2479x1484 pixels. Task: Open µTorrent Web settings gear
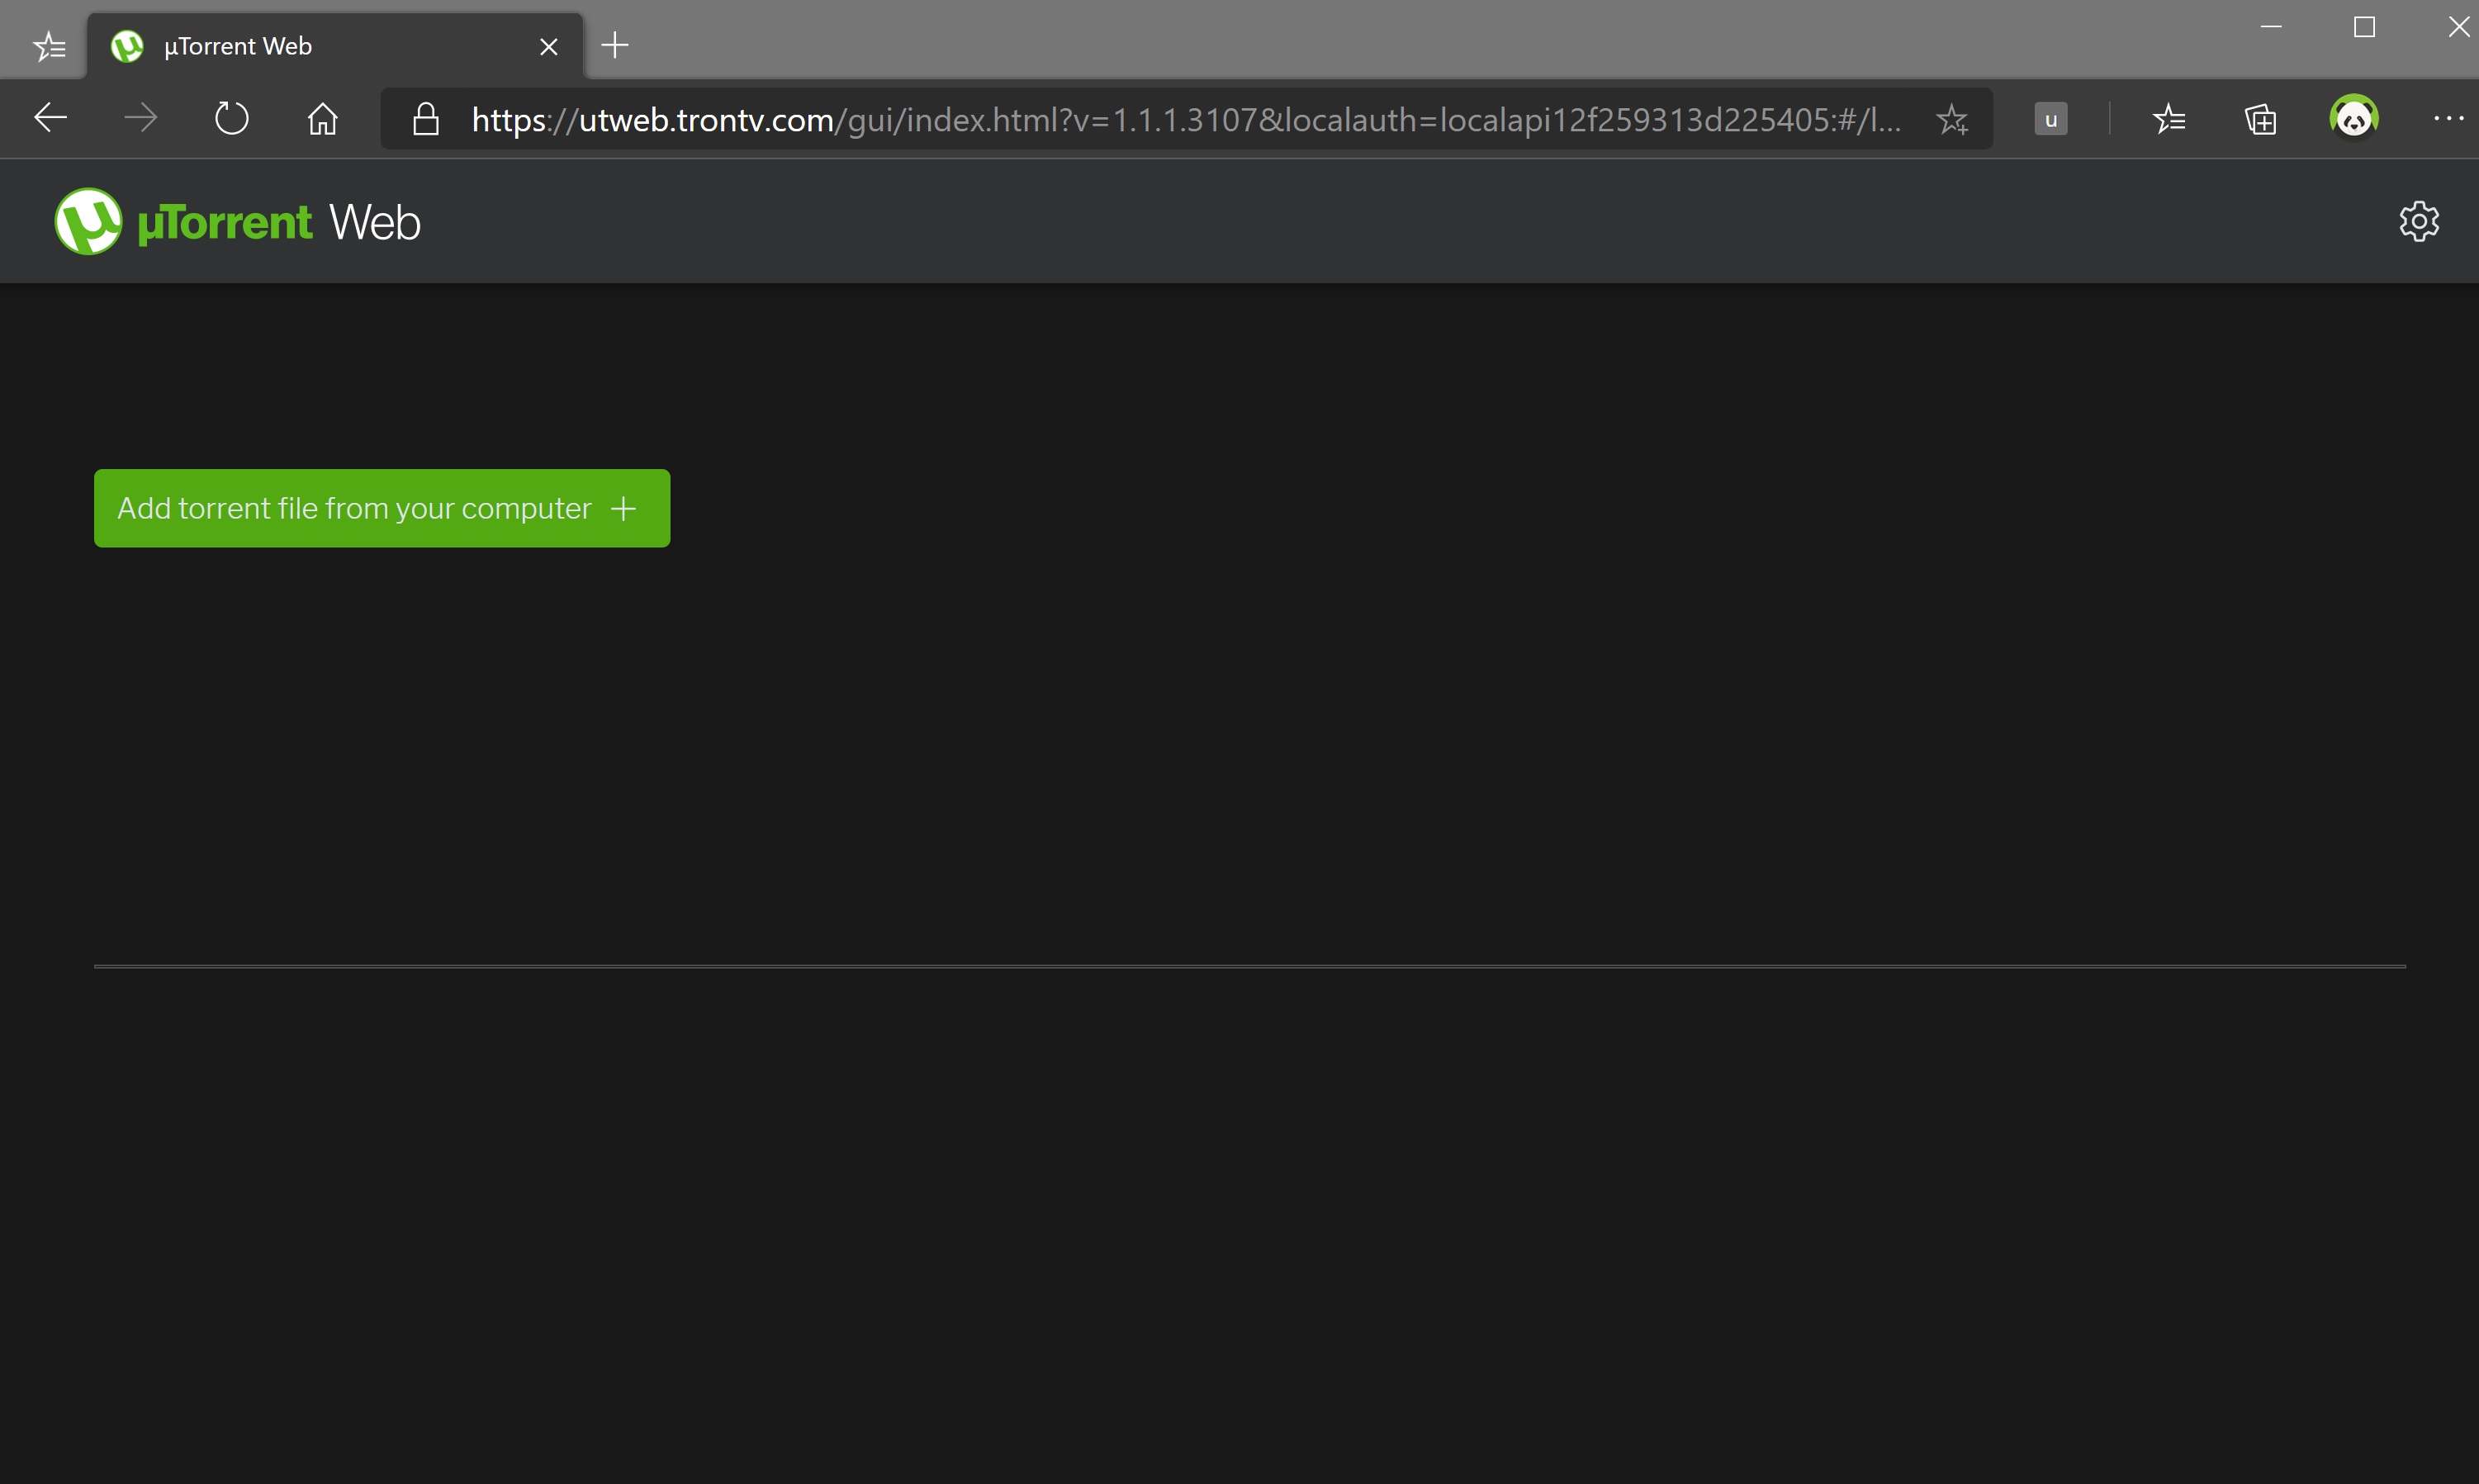tap(2418, 221)
